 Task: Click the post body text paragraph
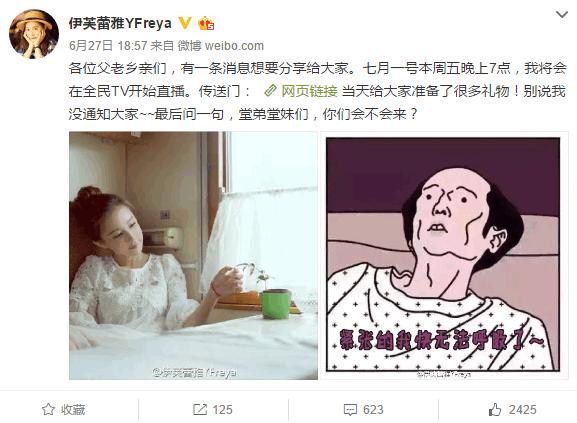click(317, 91)
